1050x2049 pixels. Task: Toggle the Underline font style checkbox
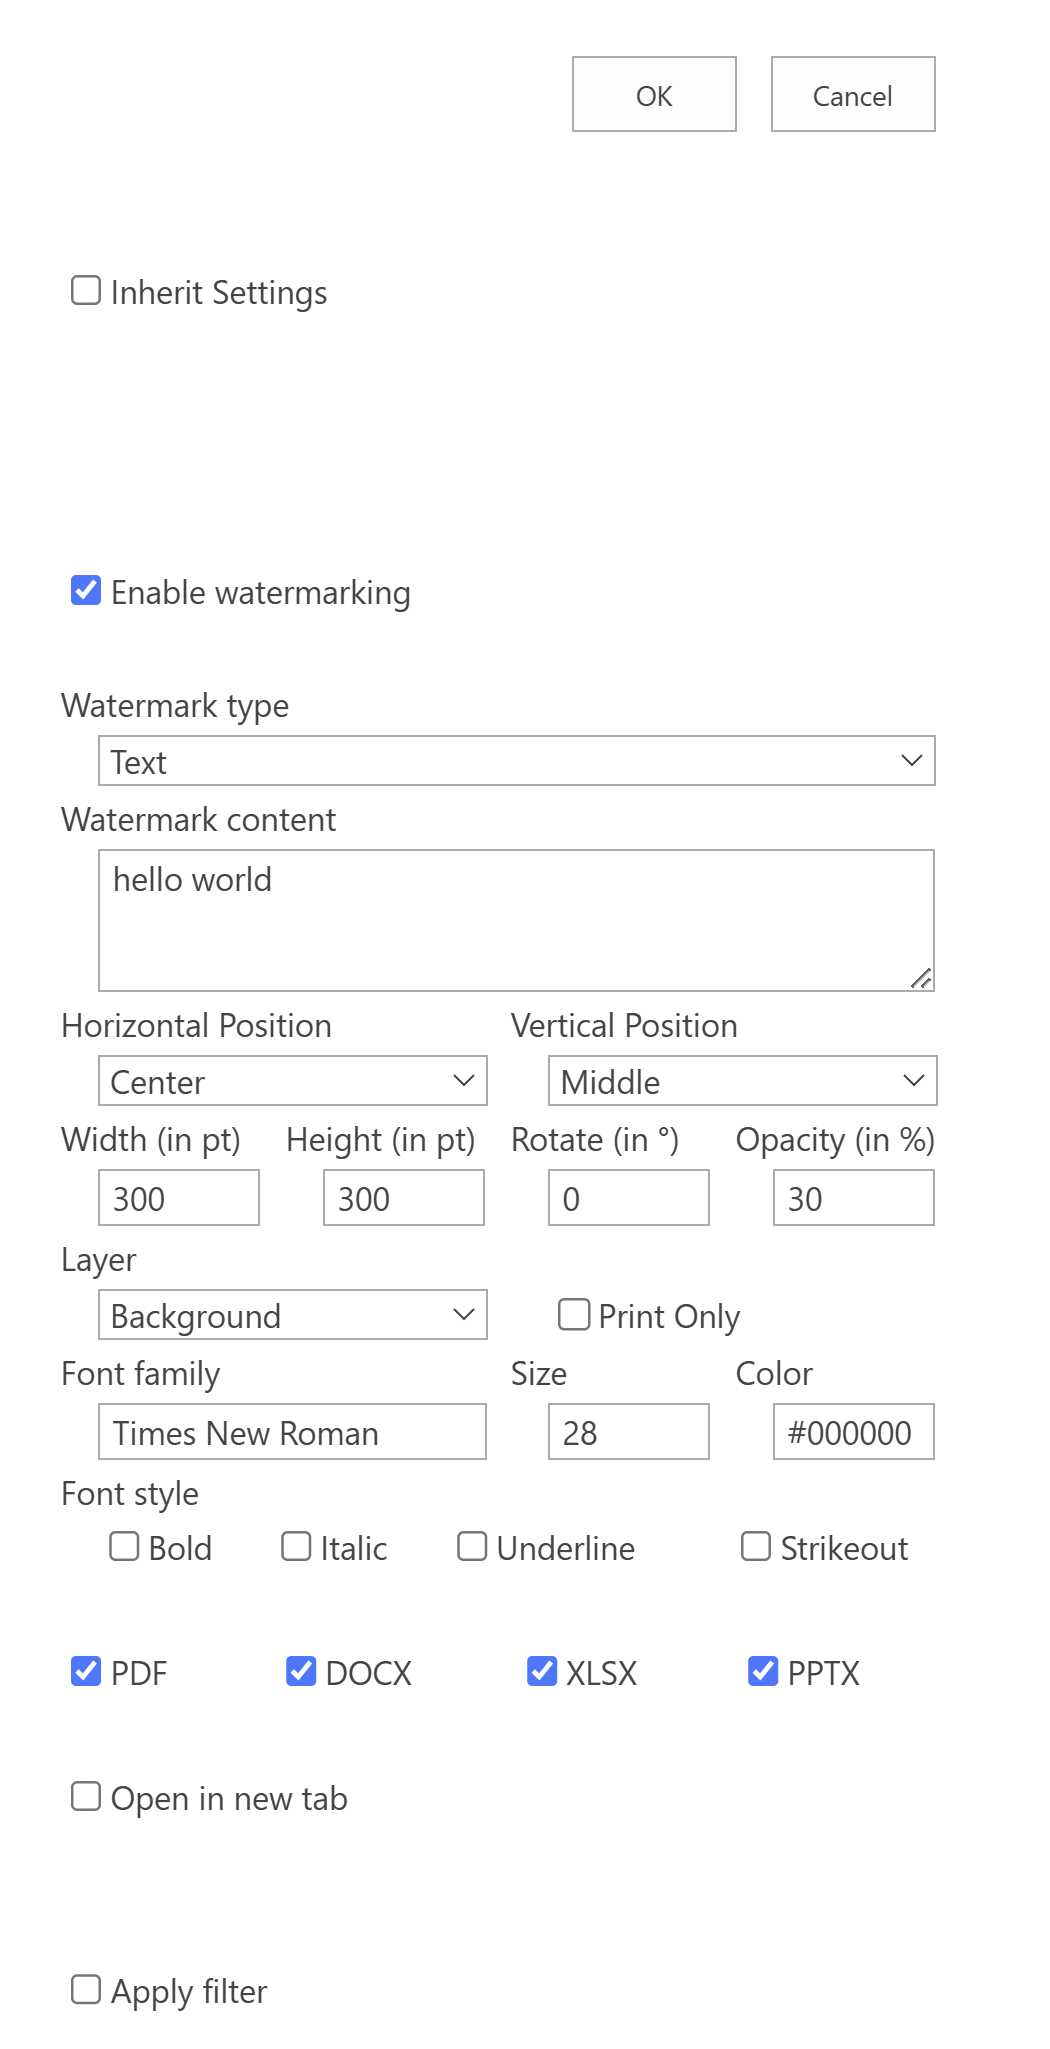click(x=471, y=1547)
